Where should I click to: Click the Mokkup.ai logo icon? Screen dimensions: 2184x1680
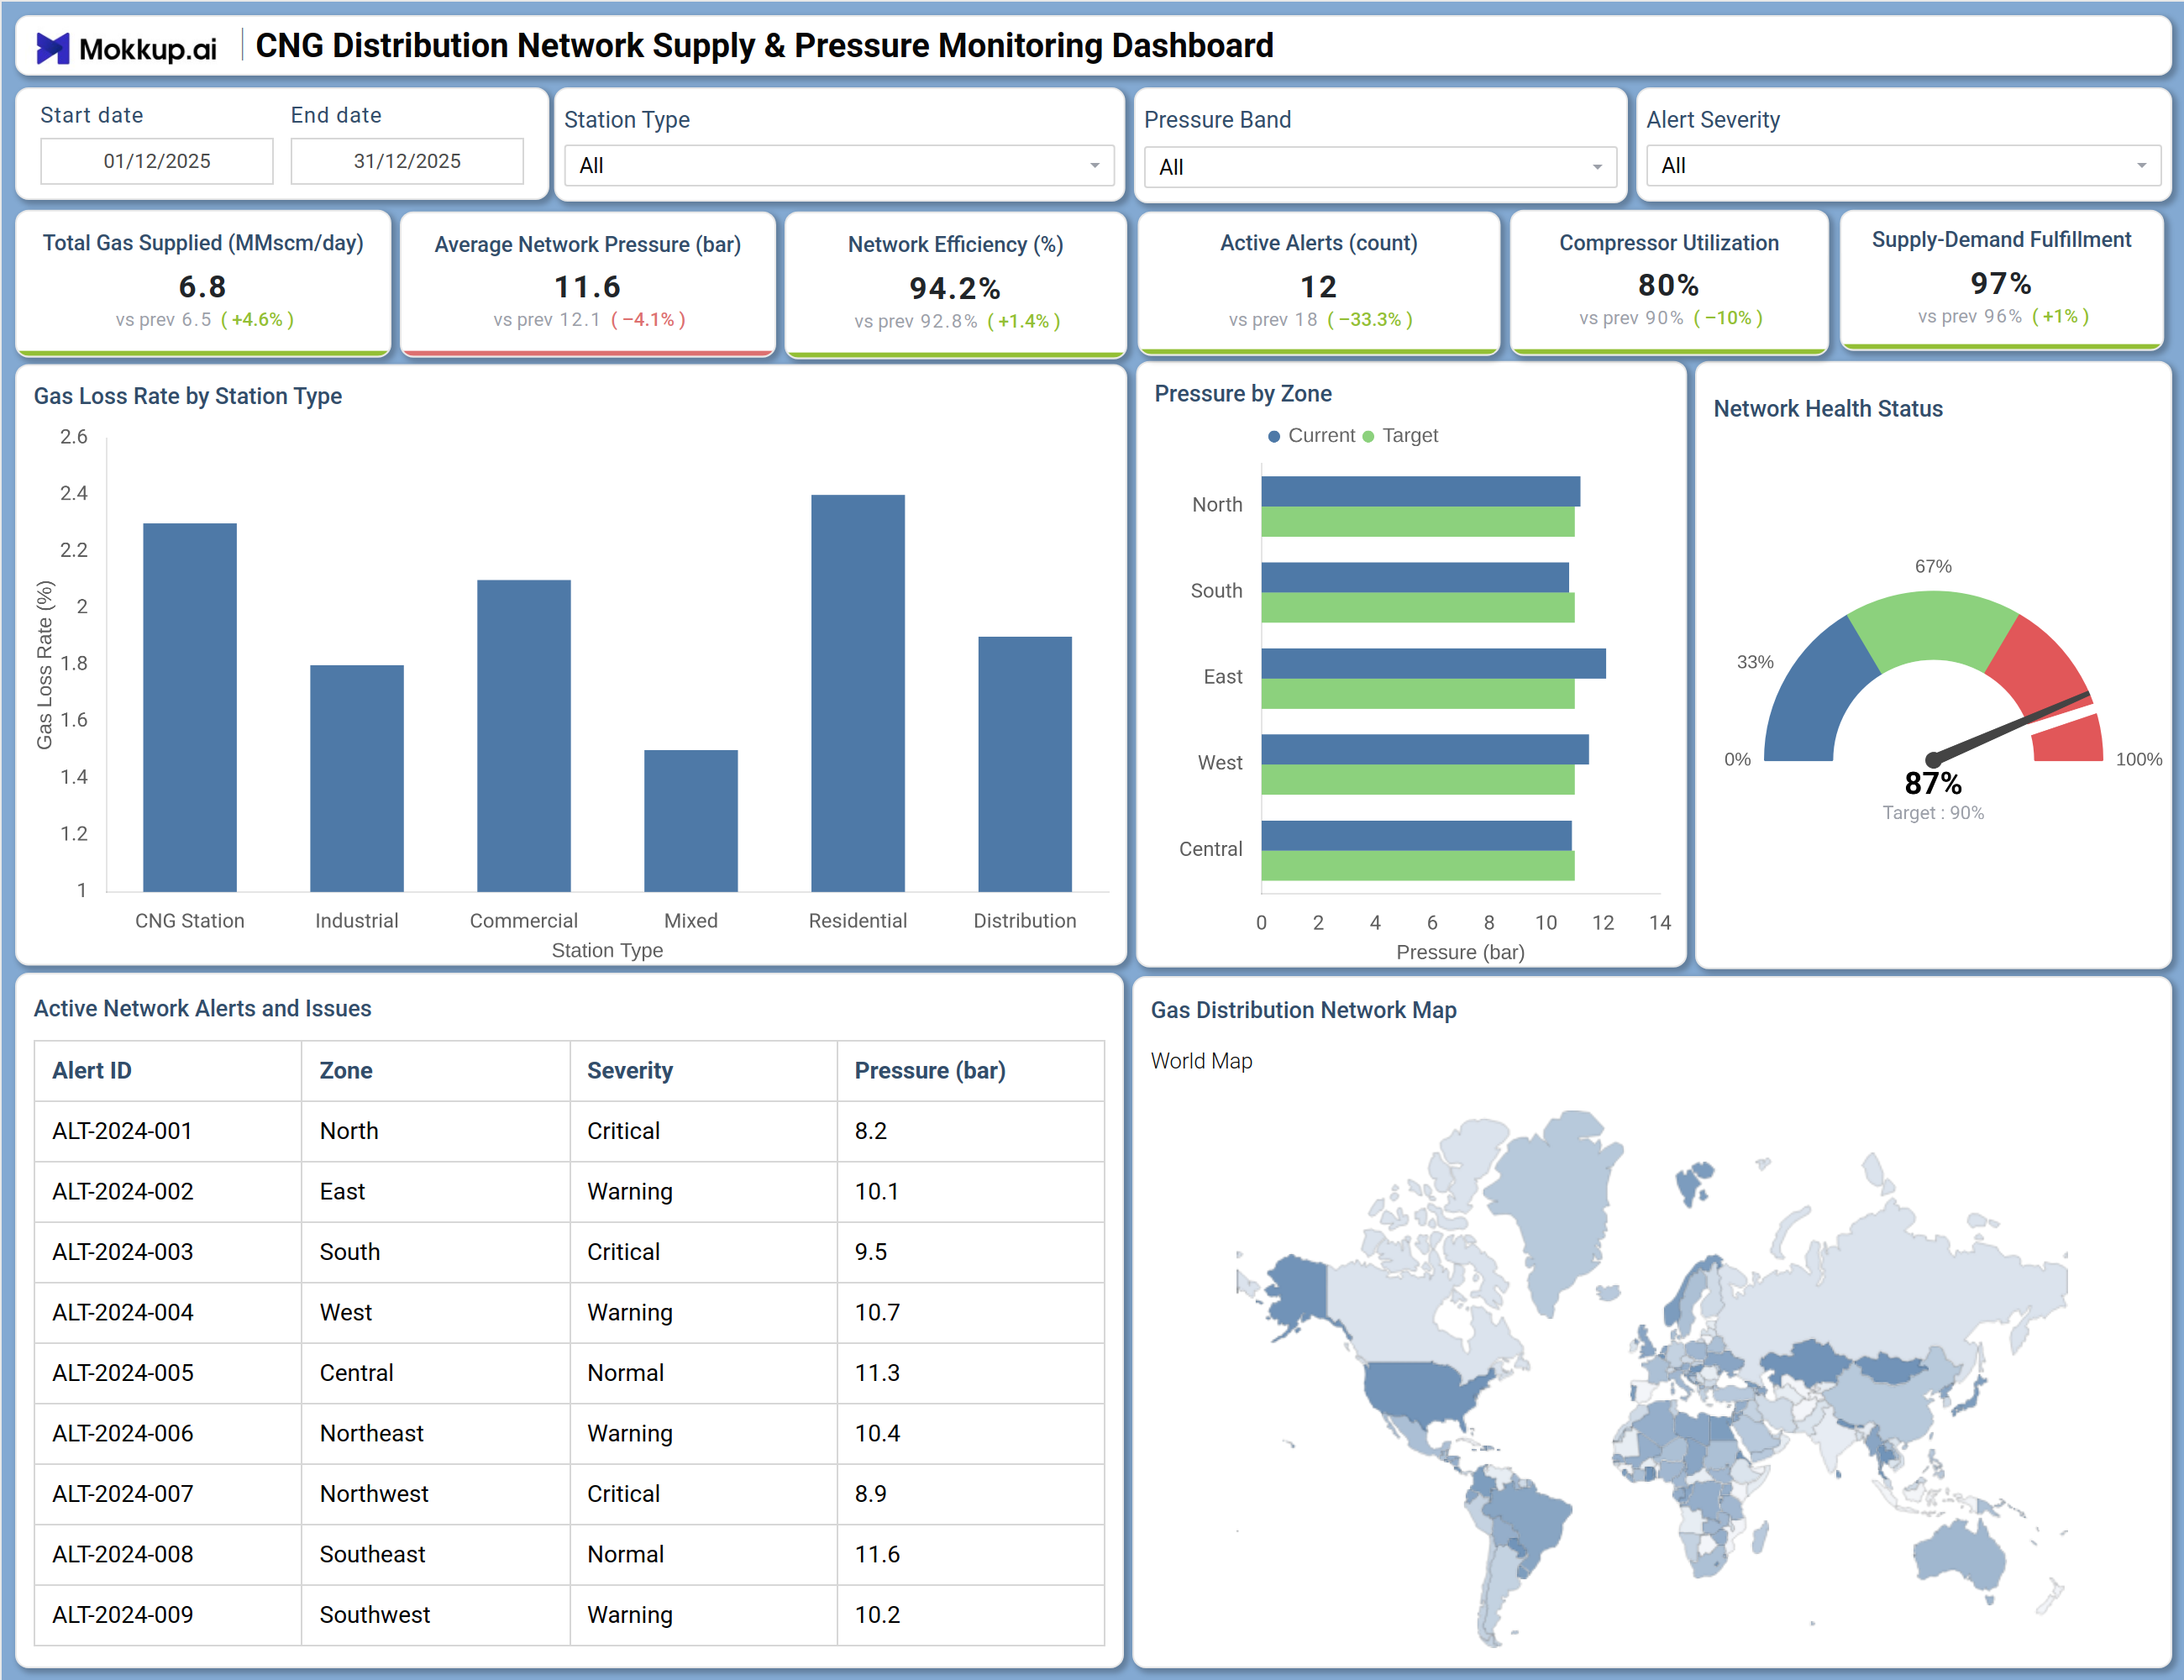point(53,48)
